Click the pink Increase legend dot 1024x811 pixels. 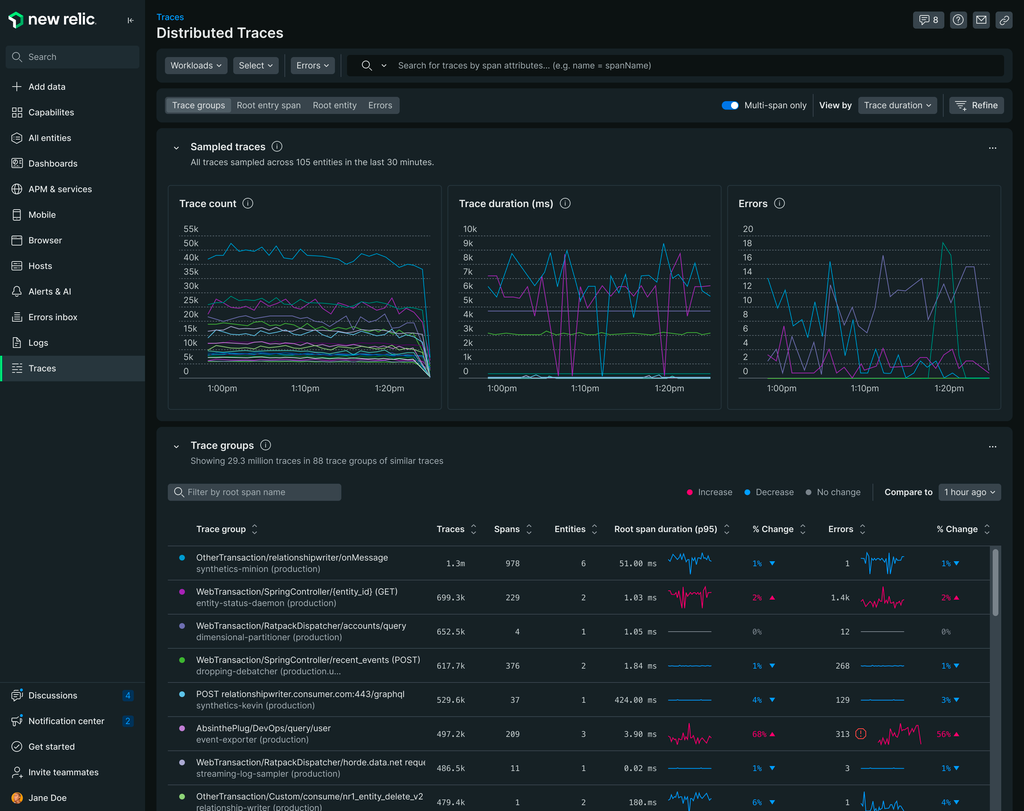tap(690, 492)
